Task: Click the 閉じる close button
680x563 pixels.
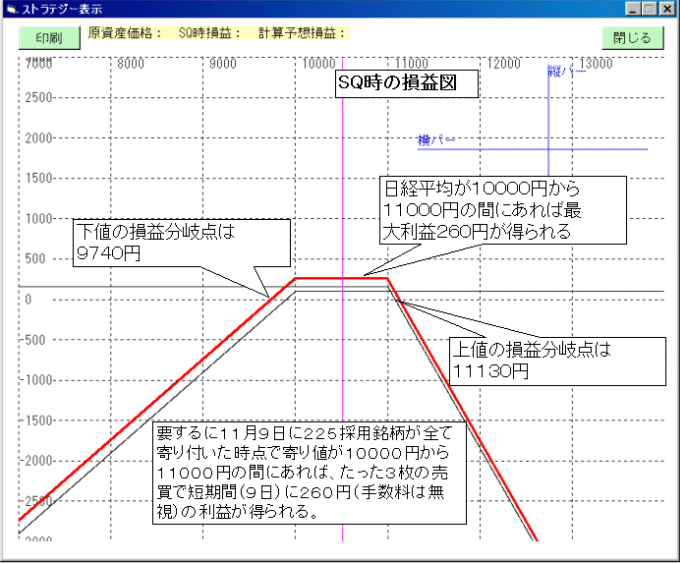Action: coord(632,38)
